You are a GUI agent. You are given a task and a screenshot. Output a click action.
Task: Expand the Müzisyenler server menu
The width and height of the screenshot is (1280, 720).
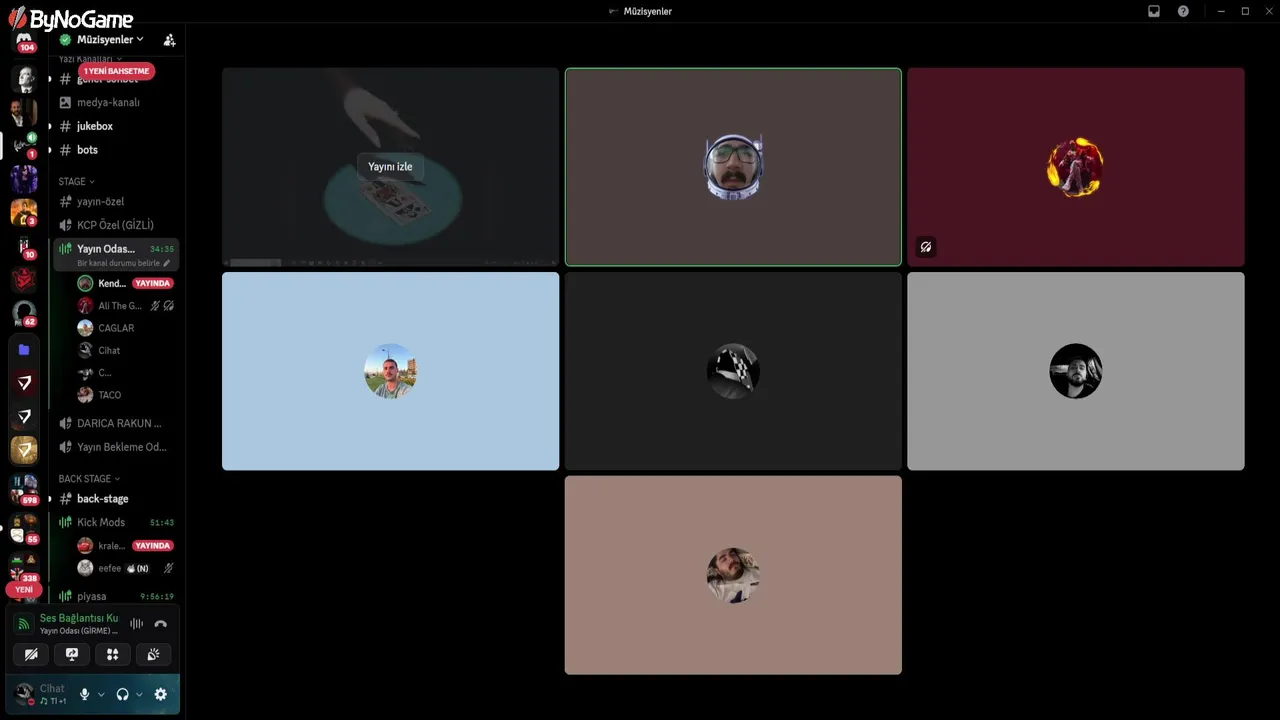pyautogui.click(x=110, y=40)
